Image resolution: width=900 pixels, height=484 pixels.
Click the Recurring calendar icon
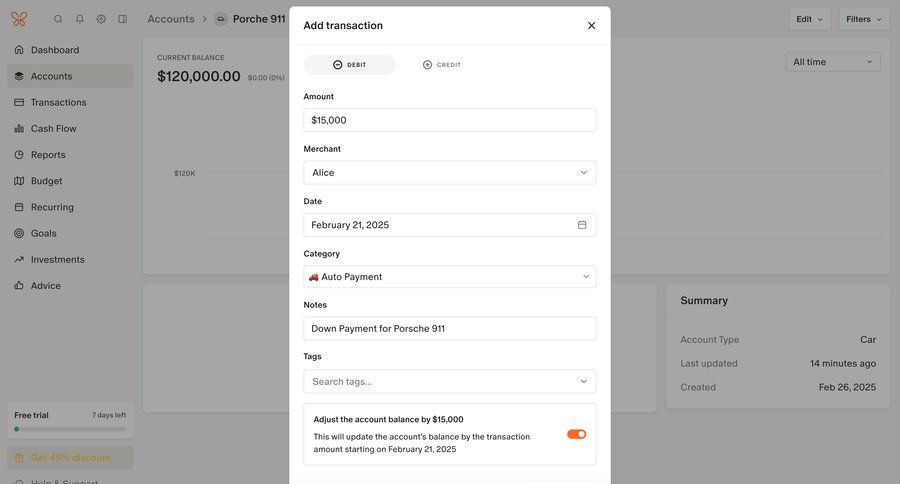(19, 207)
